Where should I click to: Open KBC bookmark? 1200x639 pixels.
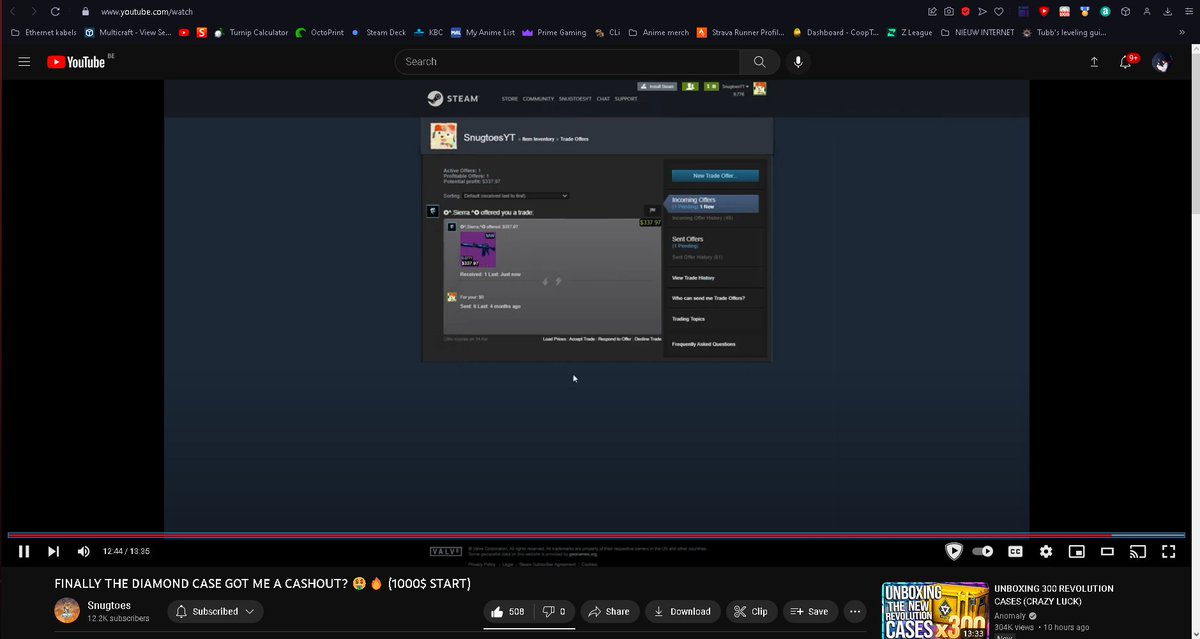[428, 32]
